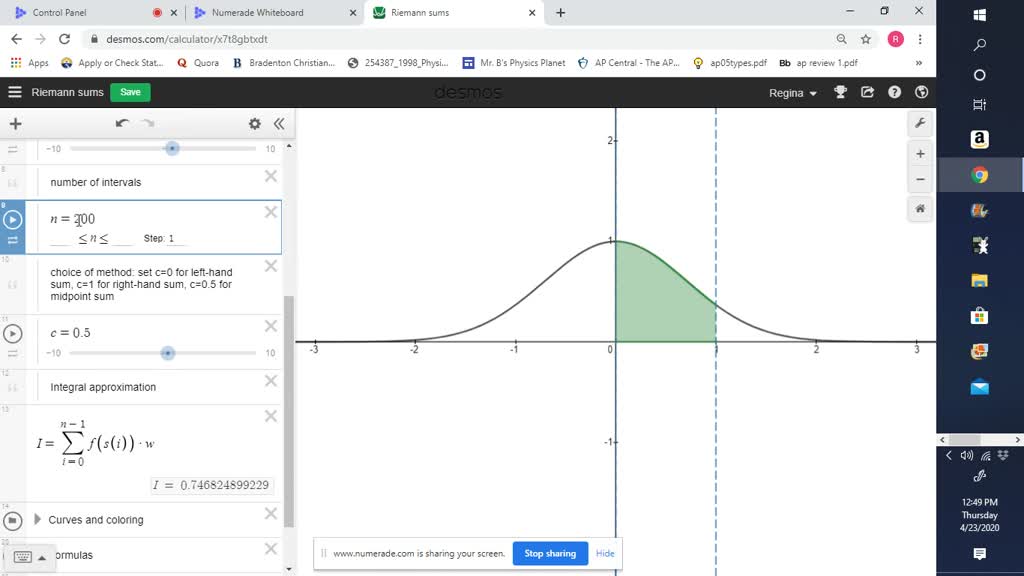The width and height of the screenshot is (1024, 576).
Task: Play the animation for the n slider
Action: (x=11, y=219)
